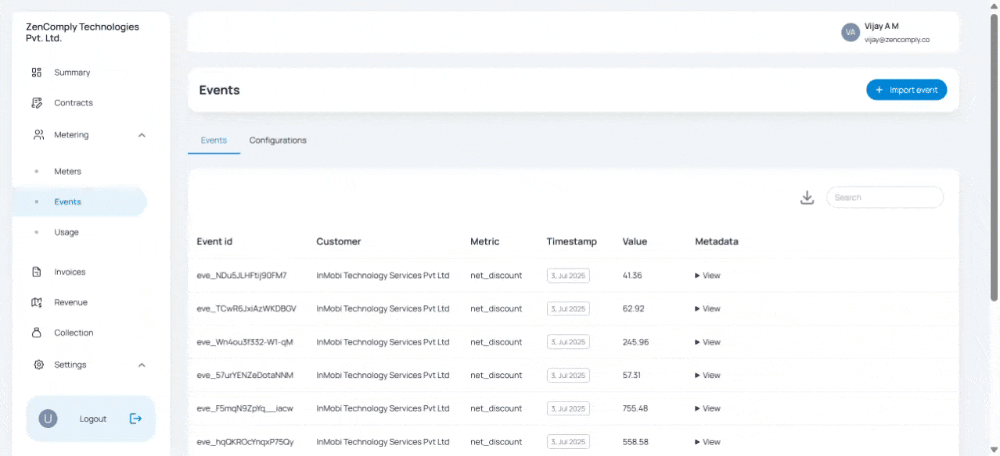Click the vijay@zencomply.co email text
The height and width of the screenshot is (456, 1000).
click(897, 40)
